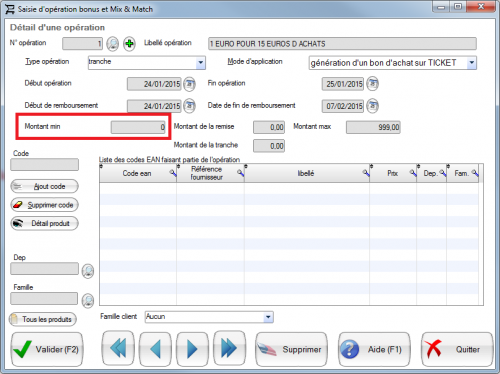Click Valider (F2) button

pyautogui.click(x=47, y=349)
